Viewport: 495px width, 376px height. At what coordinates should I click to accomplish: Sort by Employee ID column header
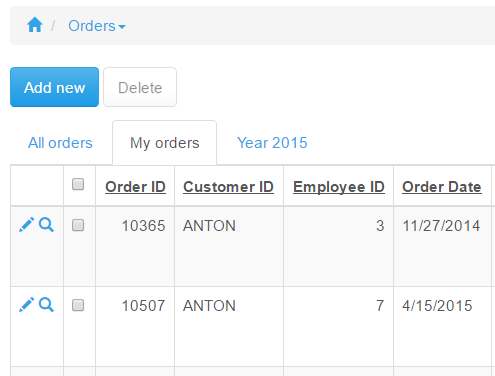pyautogui.click(x=339, y=187)
